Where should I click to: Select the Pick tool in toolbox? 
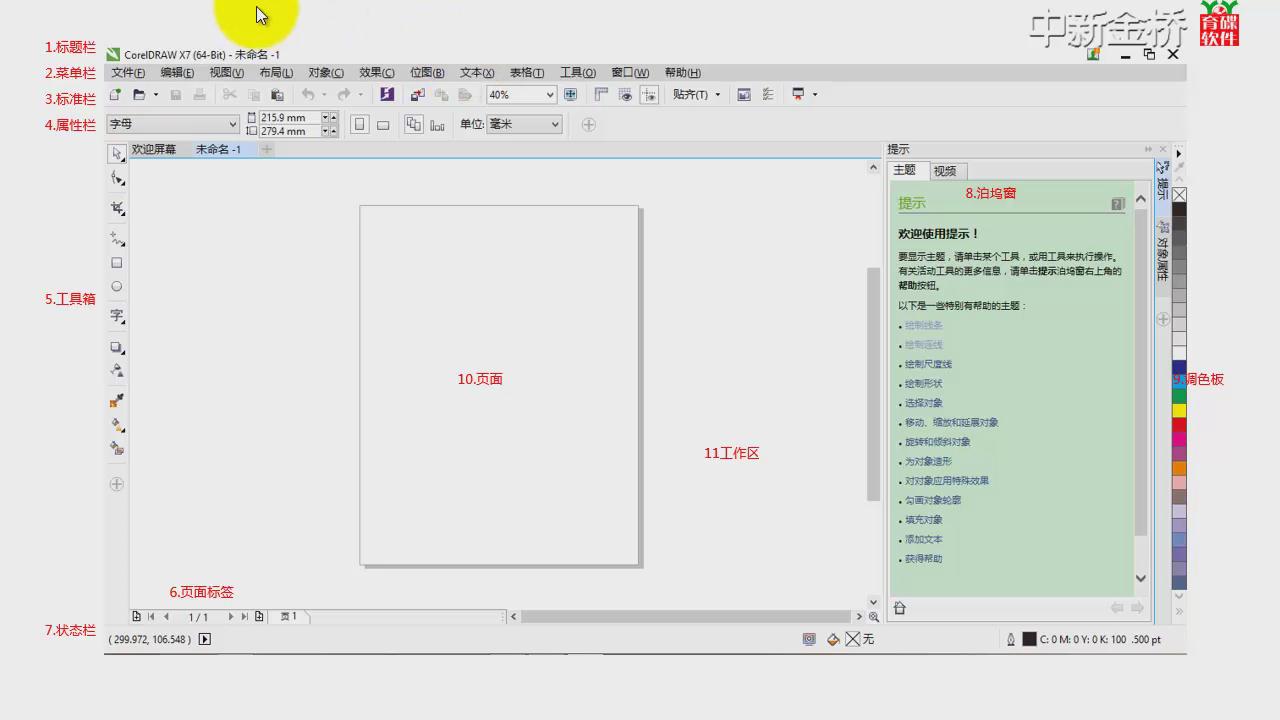click(x=117, y=154)
